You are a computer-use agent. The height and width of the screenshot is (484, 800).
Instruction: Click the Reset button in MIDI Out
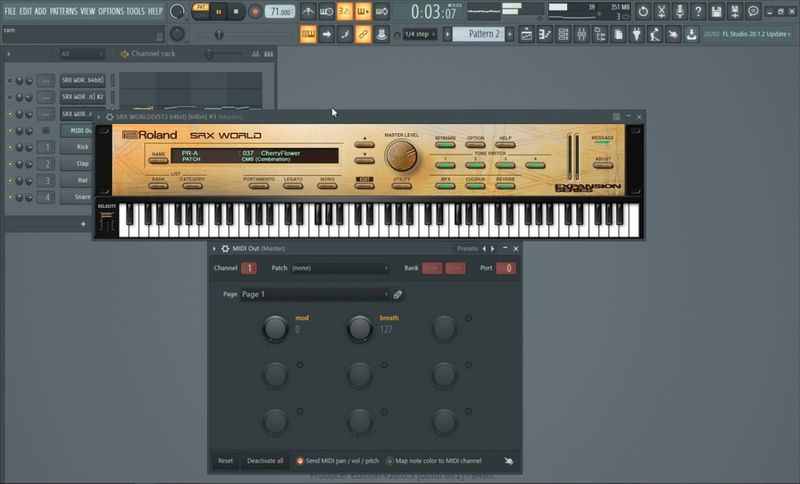pyautogui.click(x=226, y=461)
